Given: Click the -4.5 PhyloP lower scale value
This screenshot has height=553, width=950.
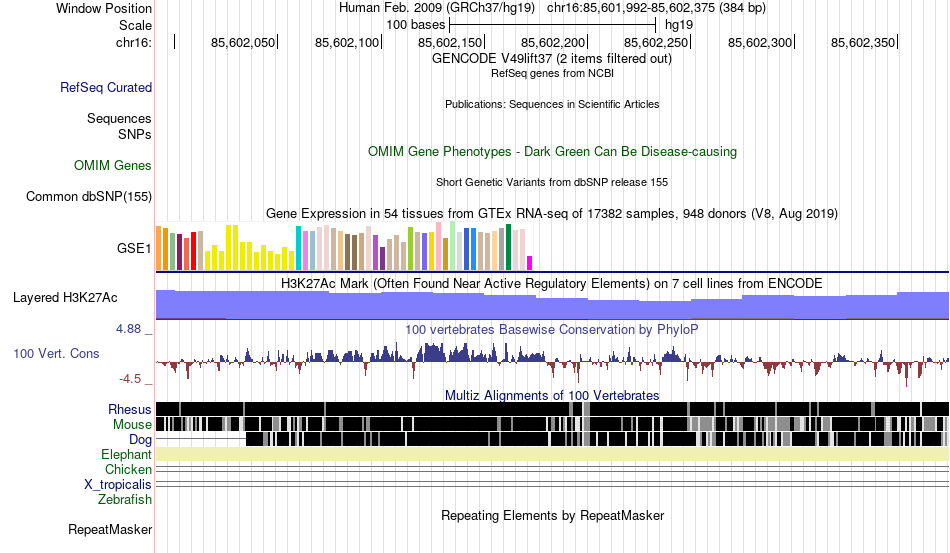Looking at the screenshot, I should pos(130,379).
